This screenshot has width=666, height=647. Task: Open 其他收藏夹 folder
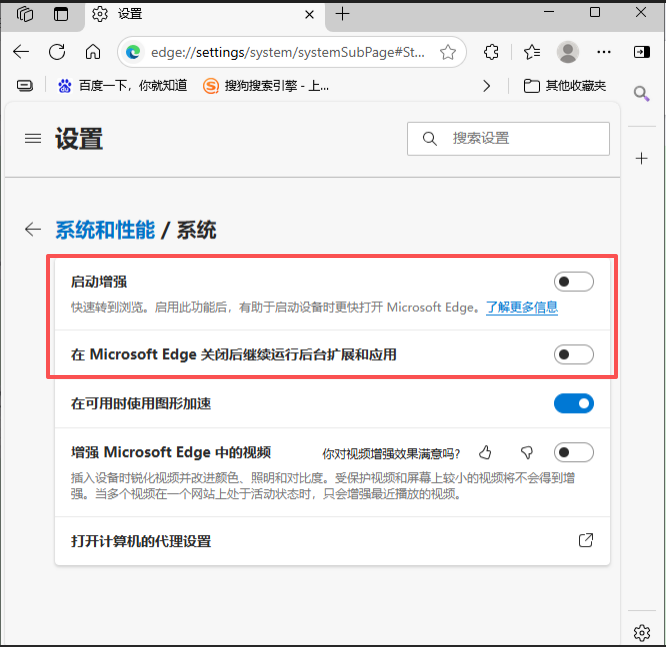tap(564, 86)
